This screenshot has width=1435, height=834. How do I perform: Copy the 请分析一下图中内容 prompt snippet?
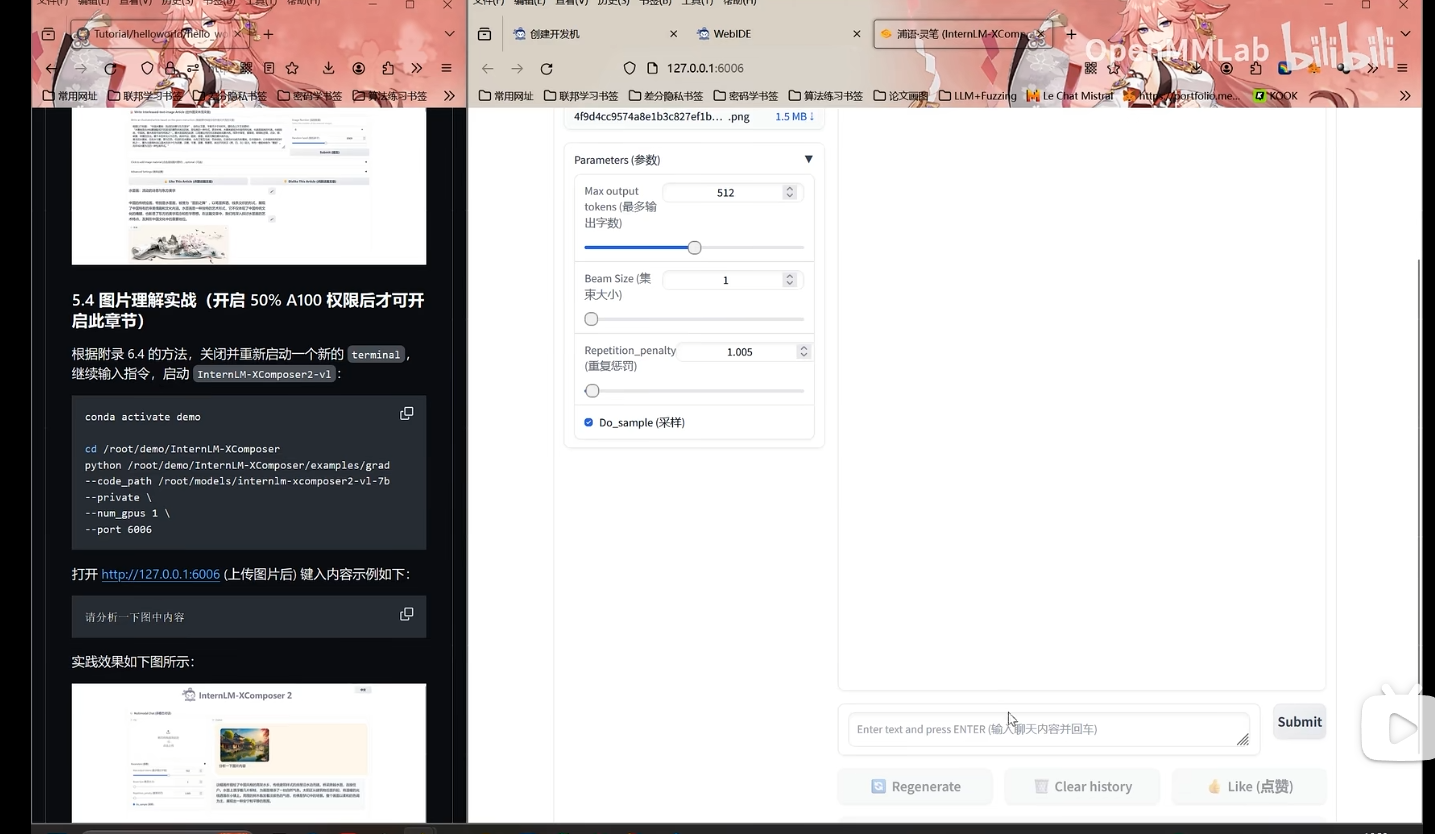[407, 614]
